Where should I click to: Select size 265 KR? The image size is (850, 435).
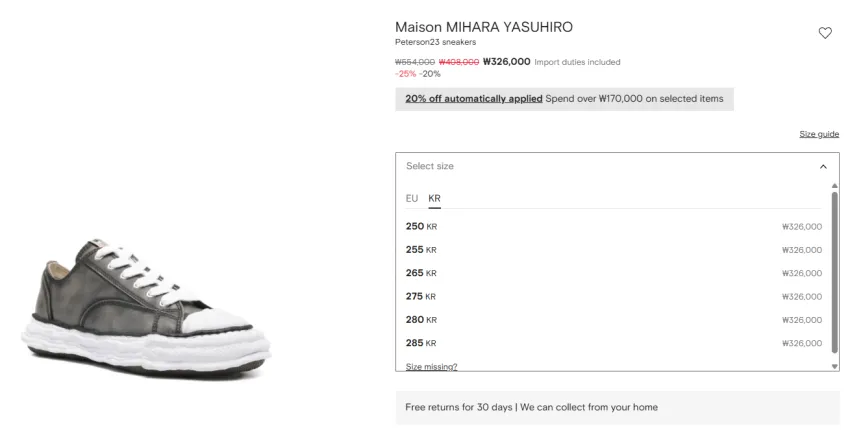614,273
